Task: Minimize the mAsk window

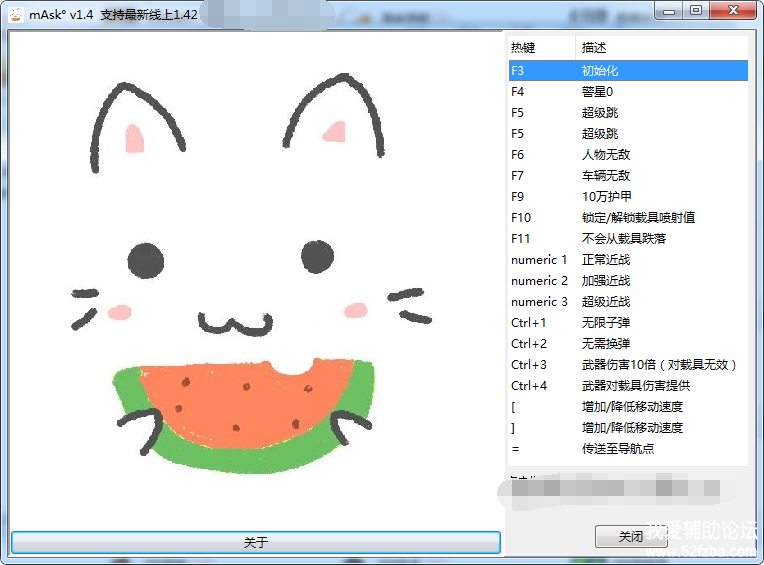Action: (669, 11)
